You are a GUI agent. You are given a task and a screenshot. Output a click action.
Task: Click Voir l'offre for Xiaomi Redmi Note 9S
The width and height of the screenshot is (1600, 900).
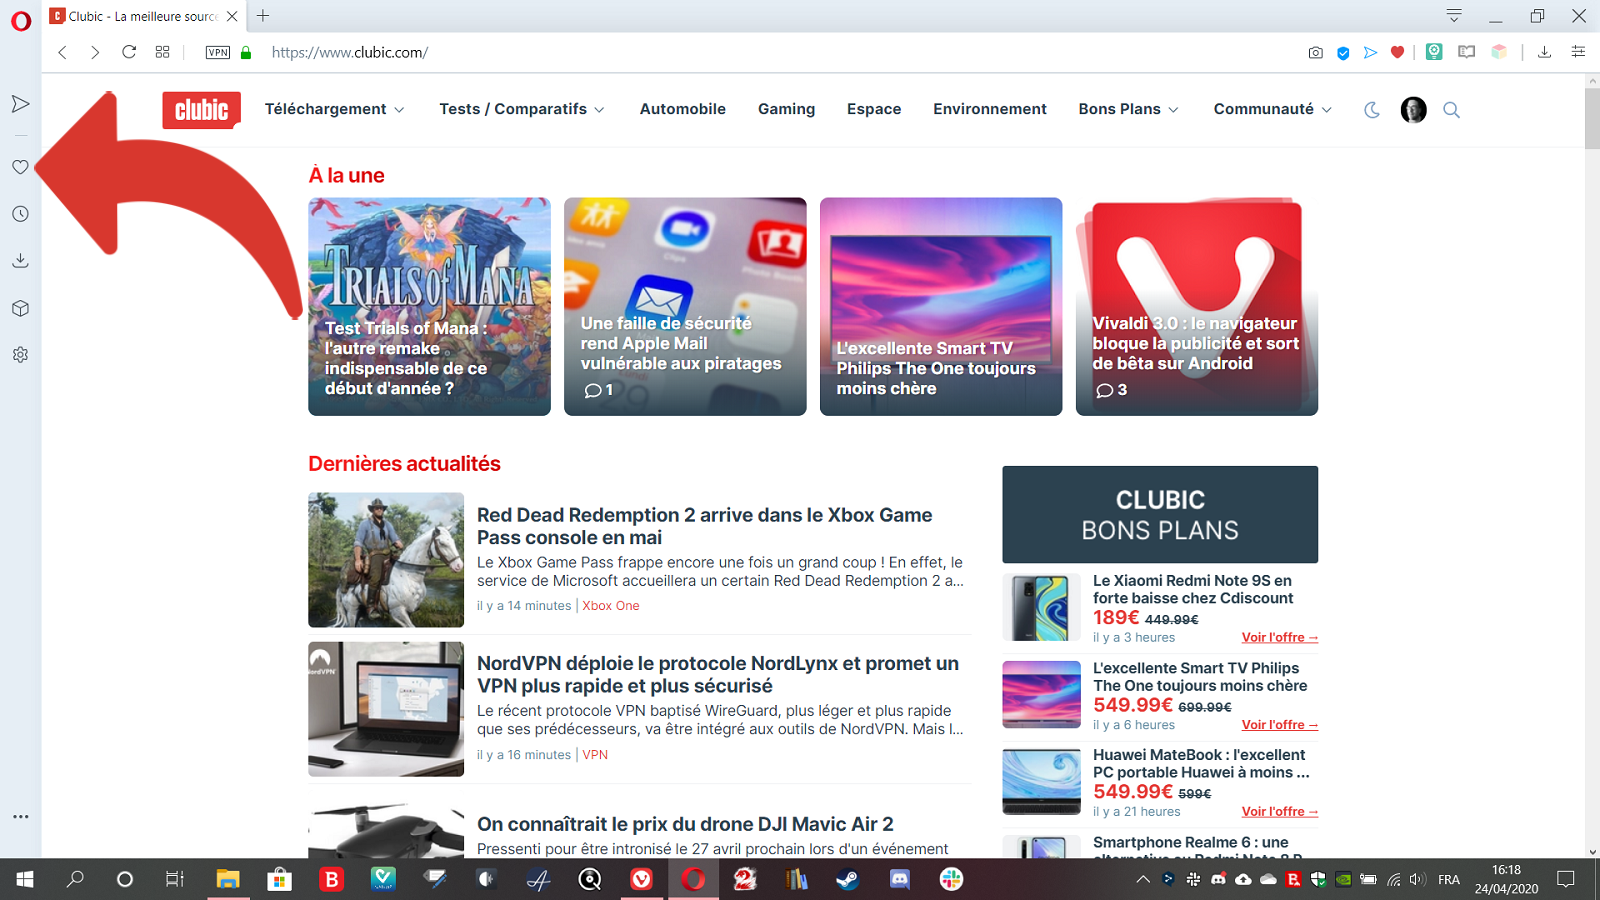(x=1279, y=637)
